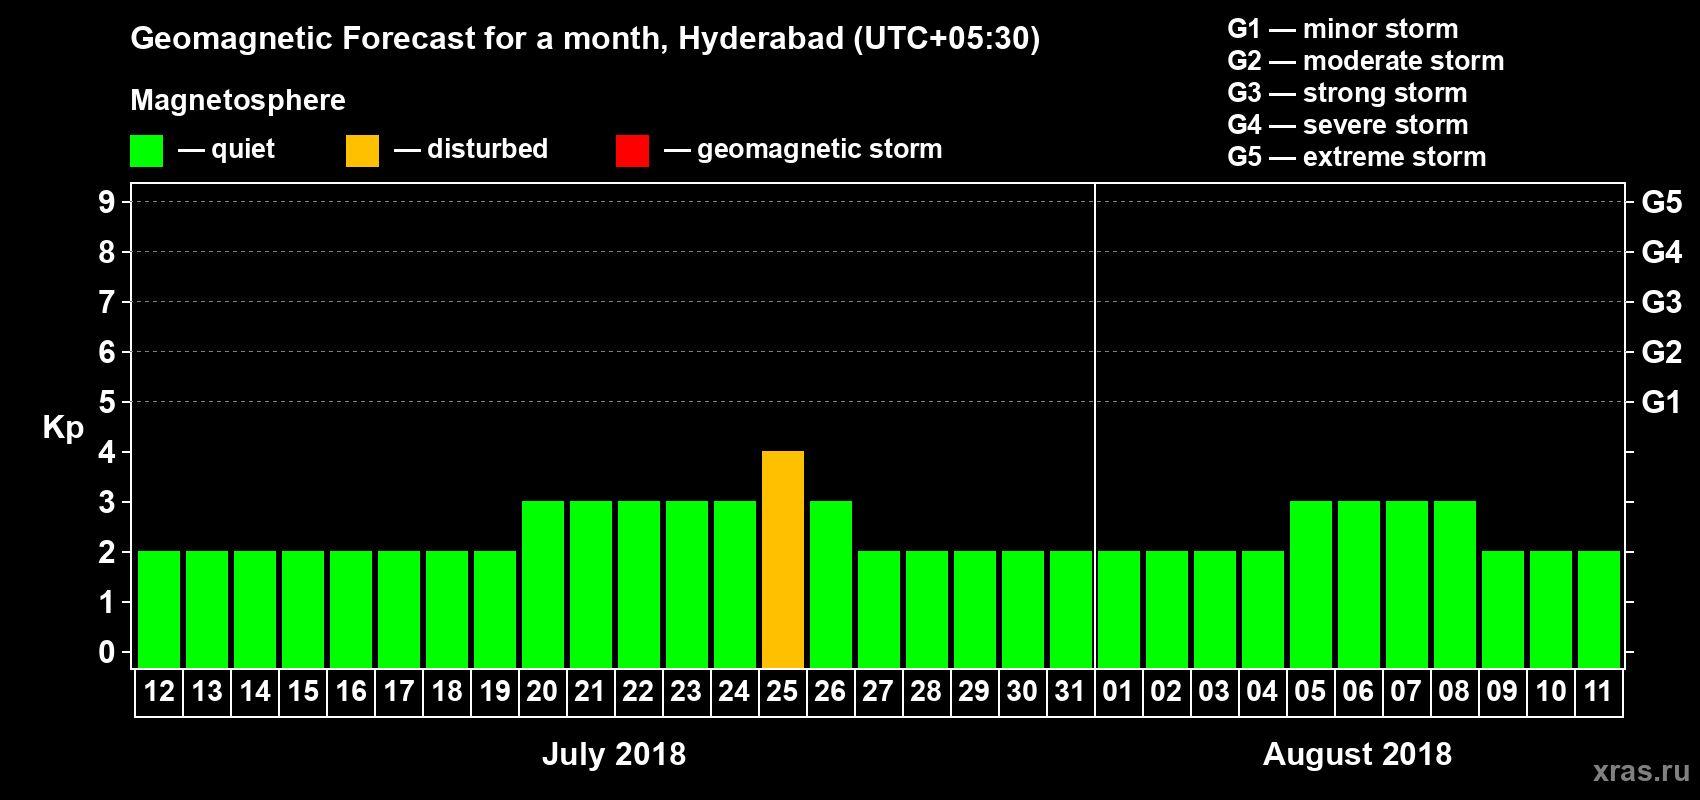This screenshot has width=1700, height=800.
Task: Click the 'G1 — minor storm' legend text
Action: tap(1343, 29)
